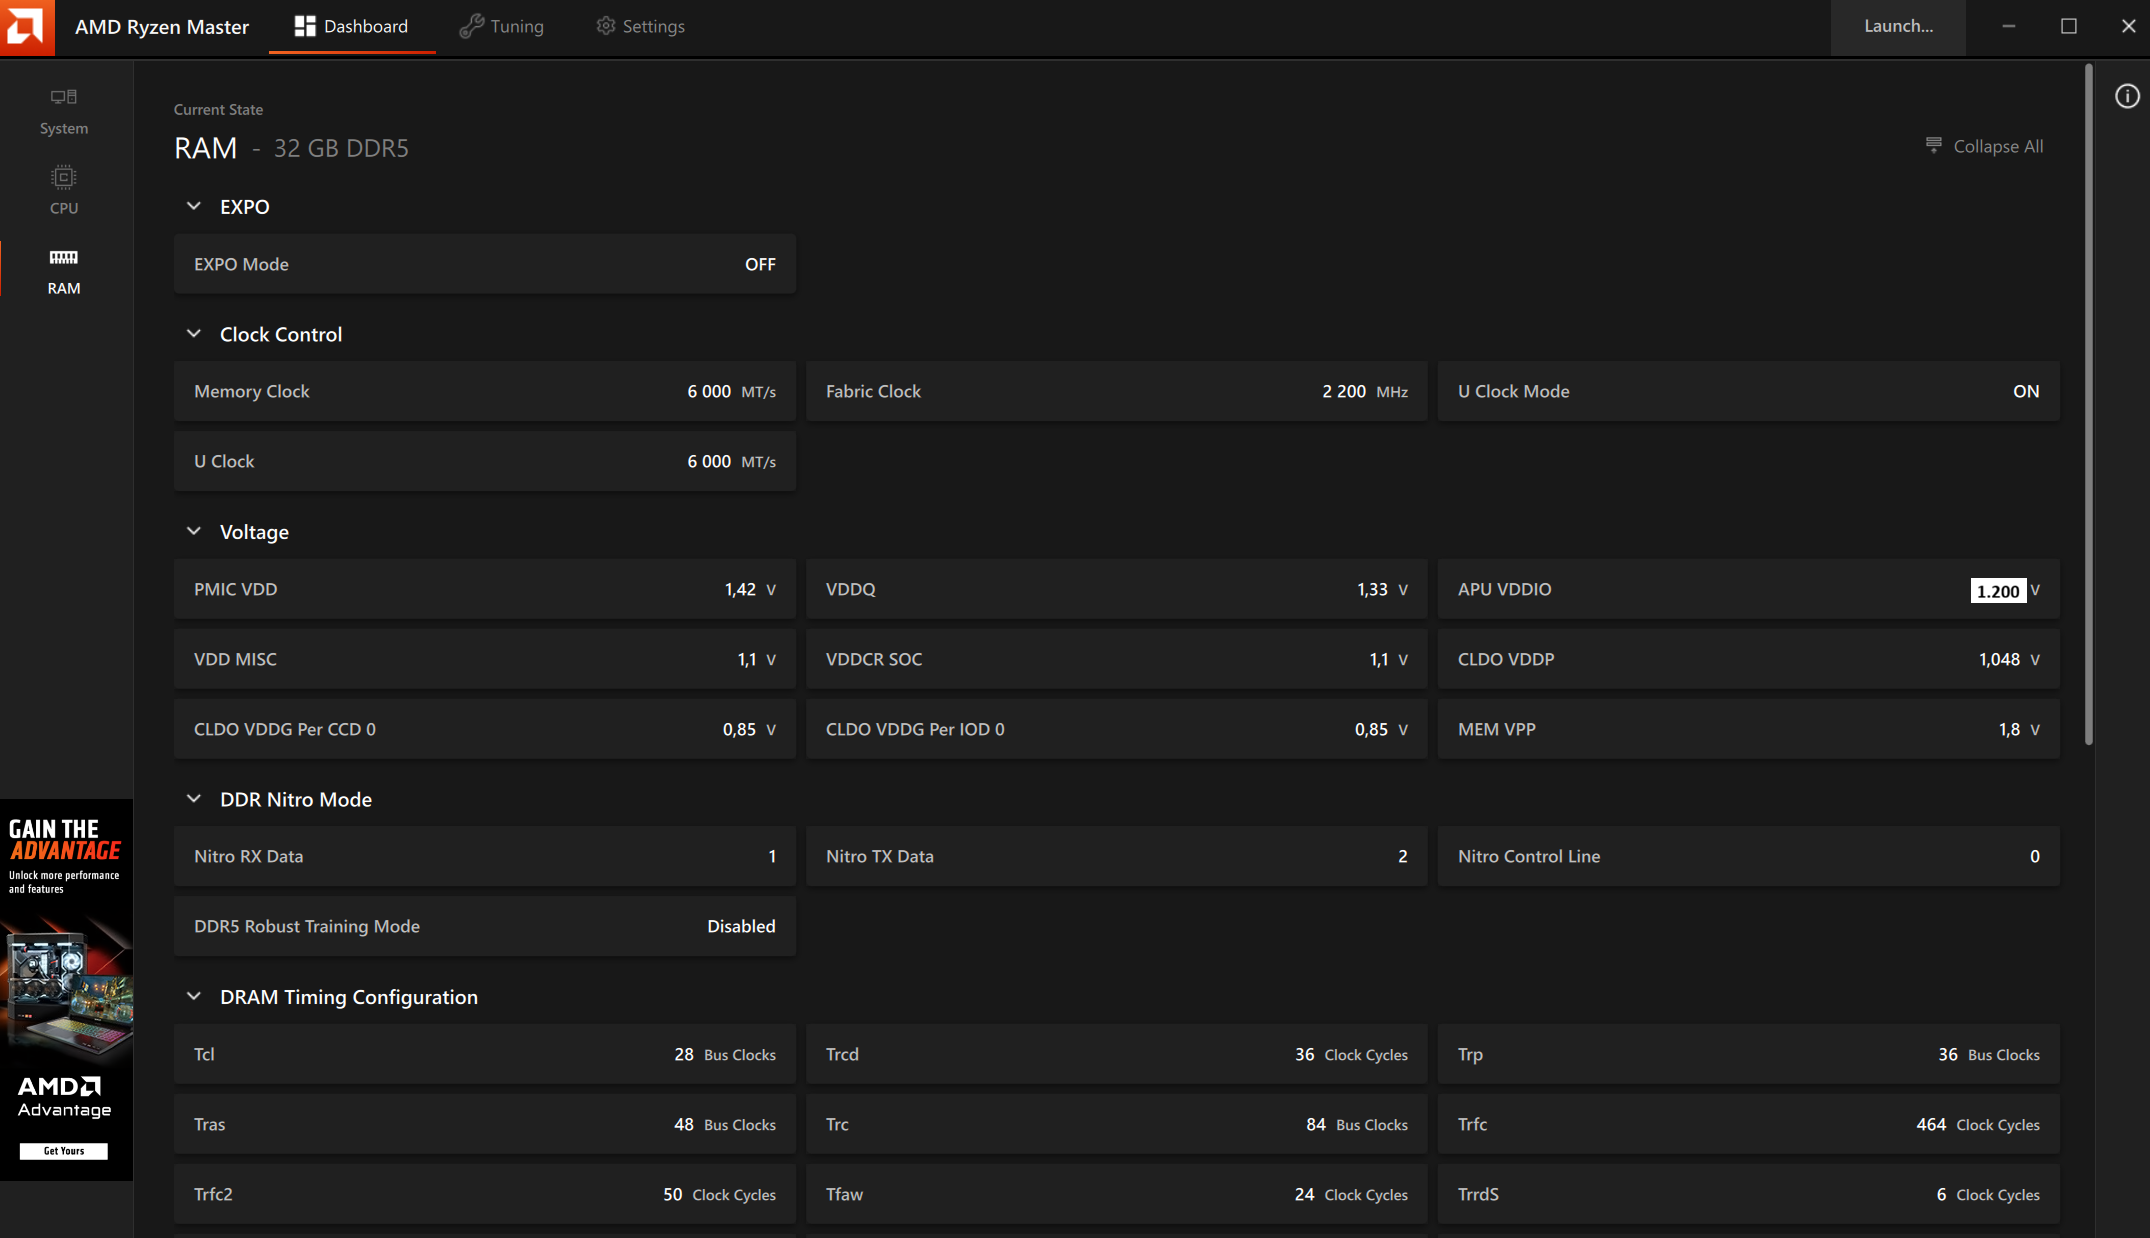
Task: Open the CPU sidebar section
Action: coord(64,190)
